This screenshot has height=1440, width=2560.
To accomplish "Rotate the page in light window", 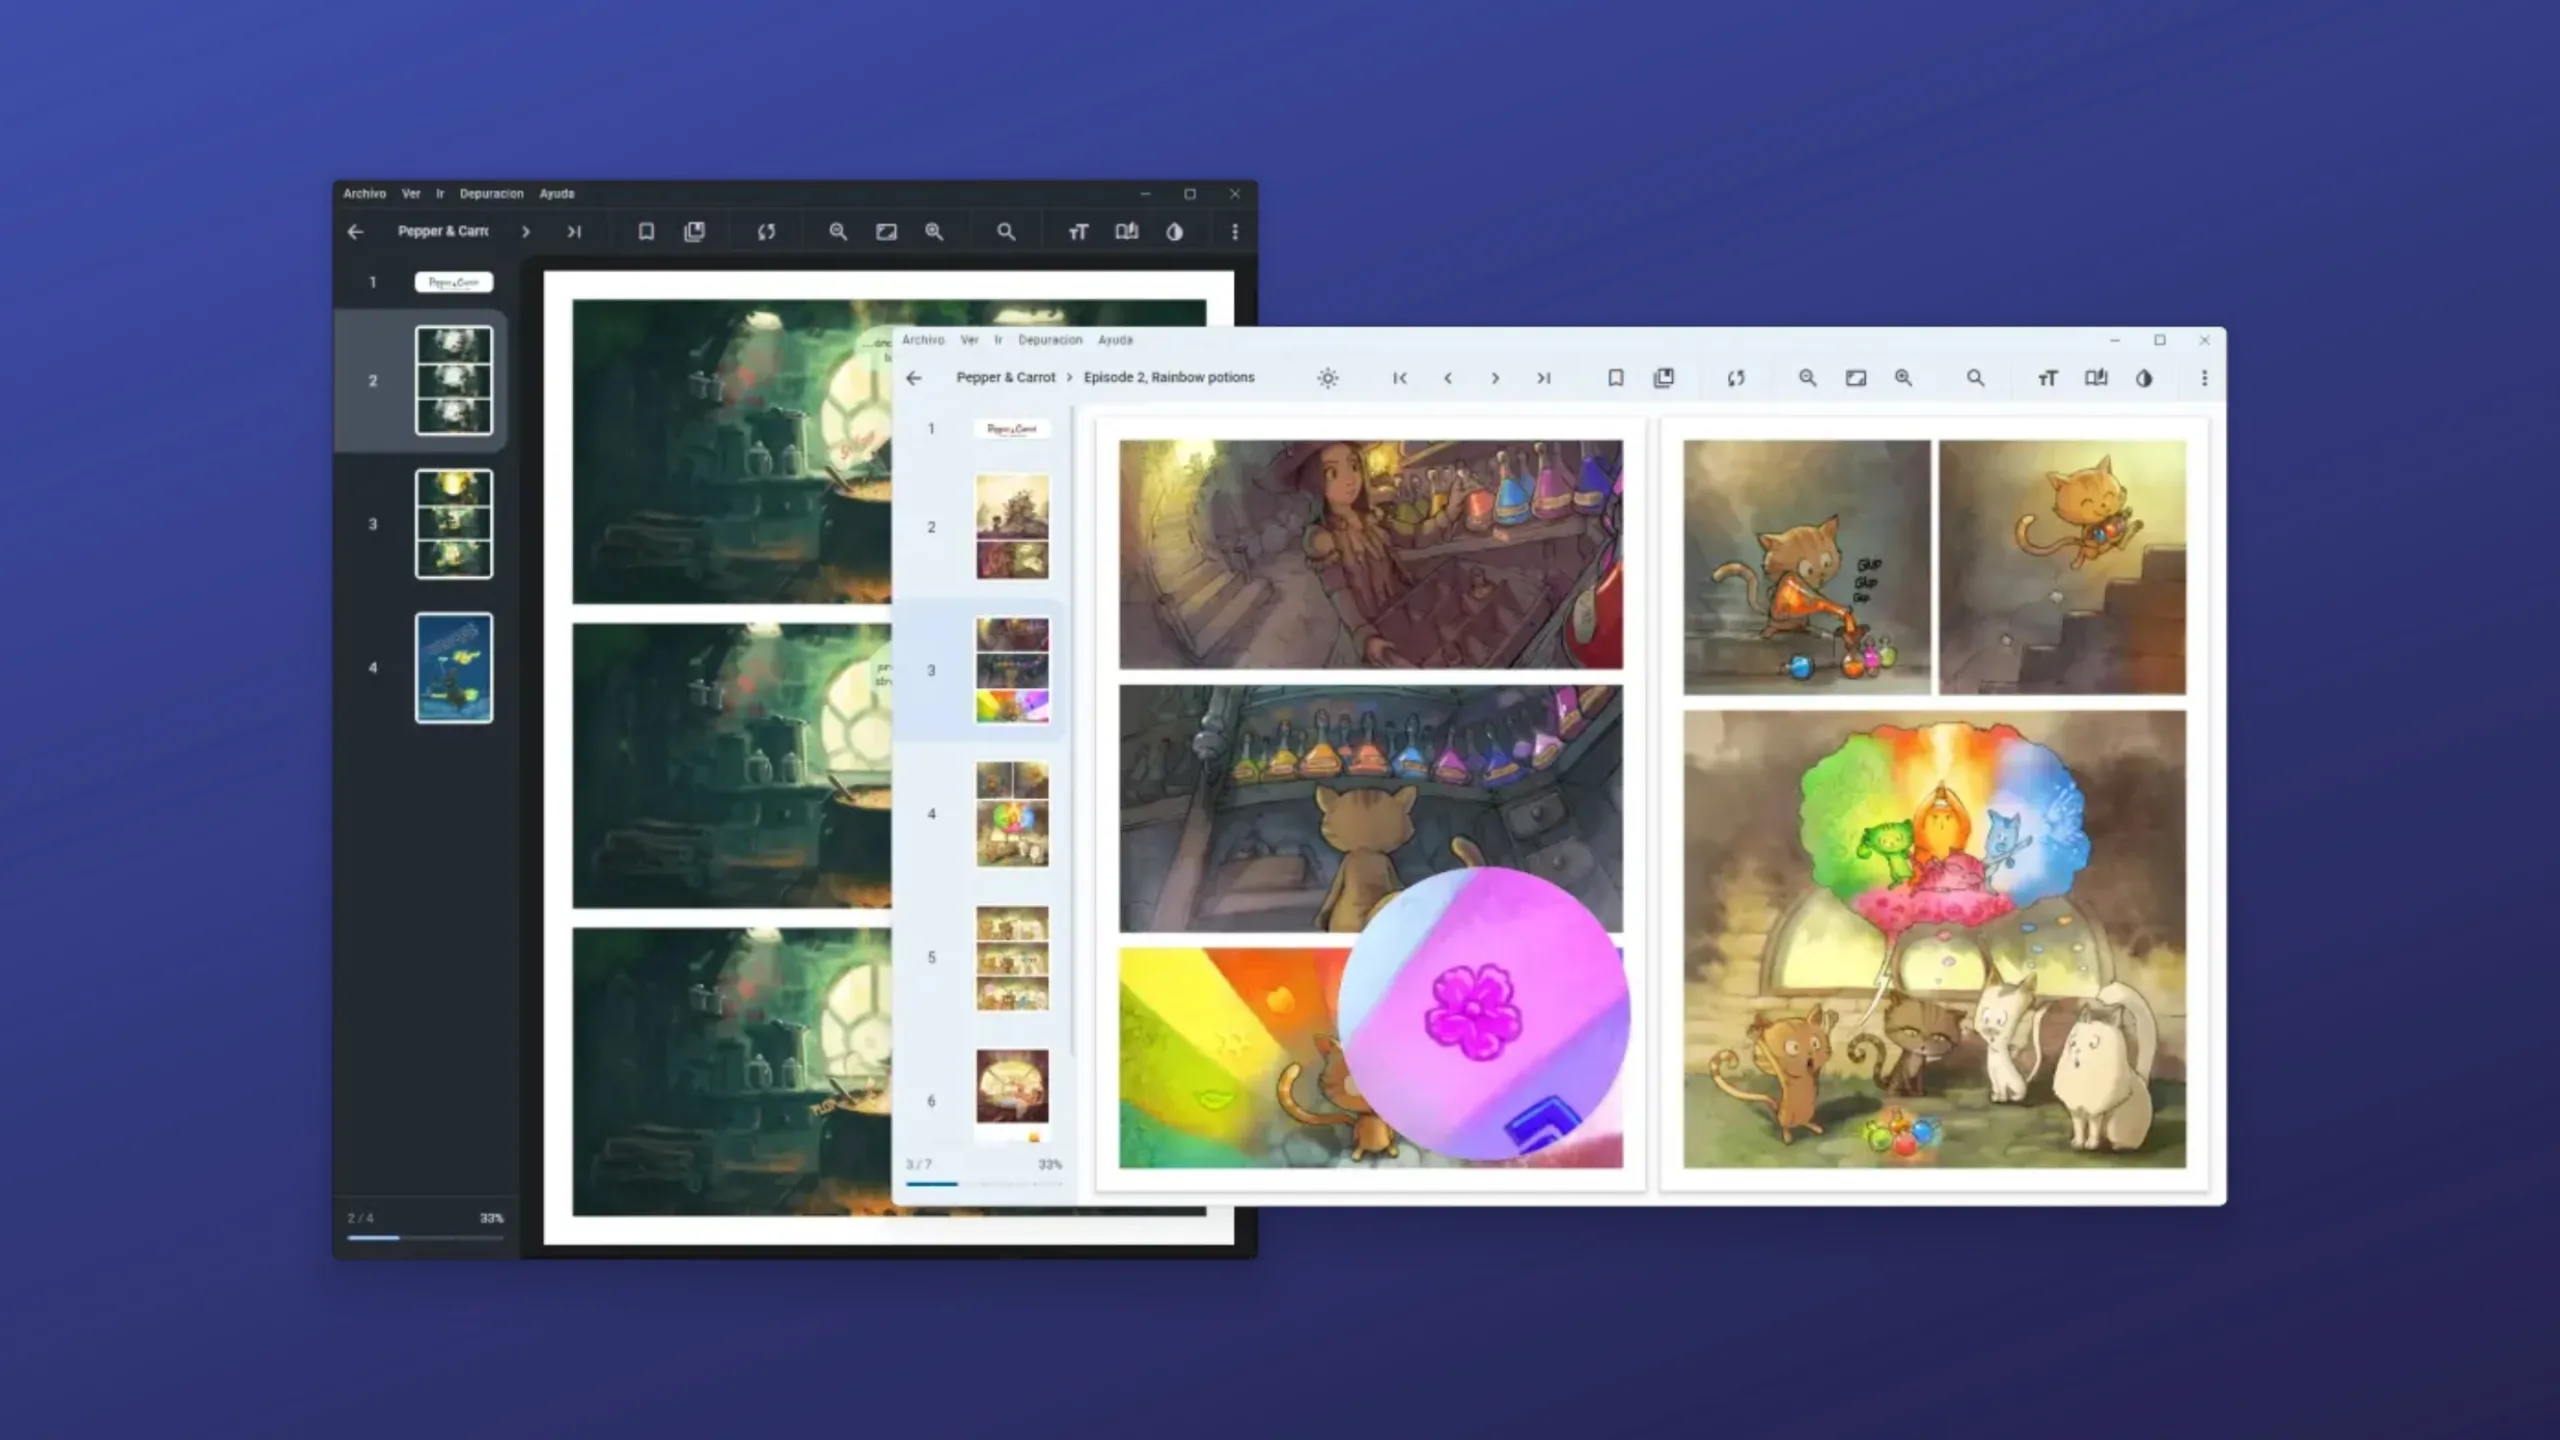I will point(1735,378).
